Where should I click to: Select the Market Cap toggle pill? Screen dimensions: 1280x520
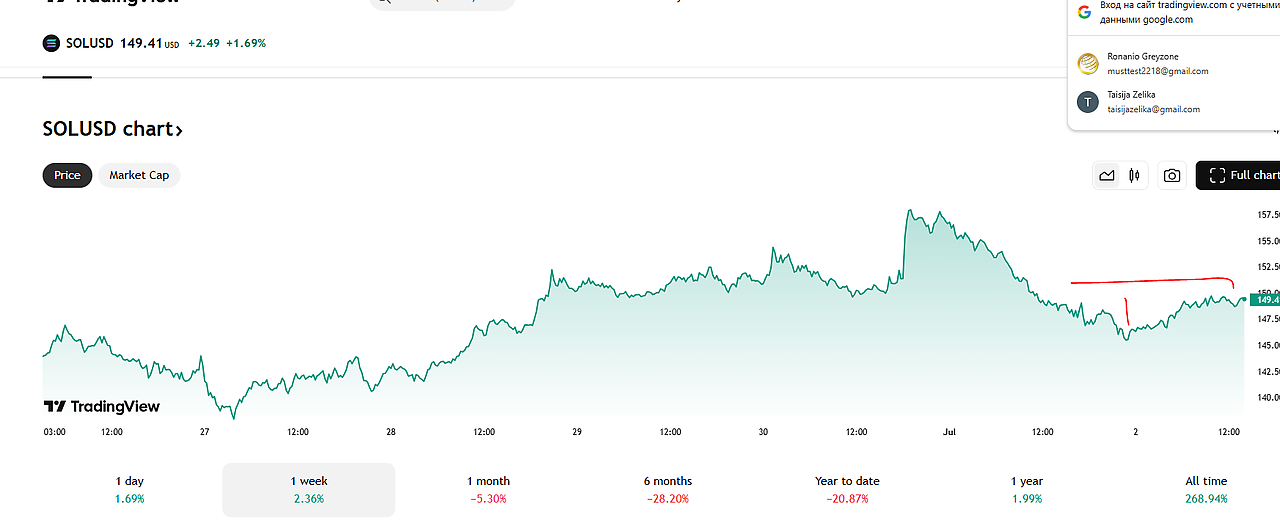(x=139, y=175)
